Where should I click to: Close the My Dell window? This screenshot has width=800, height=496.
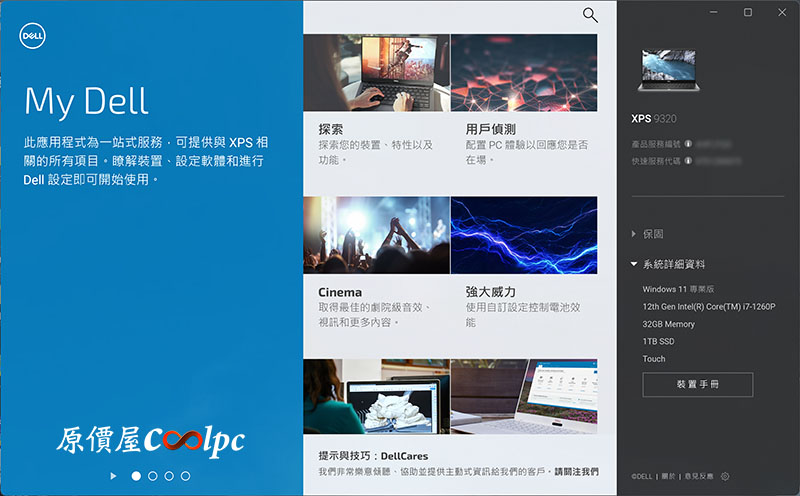782,12
